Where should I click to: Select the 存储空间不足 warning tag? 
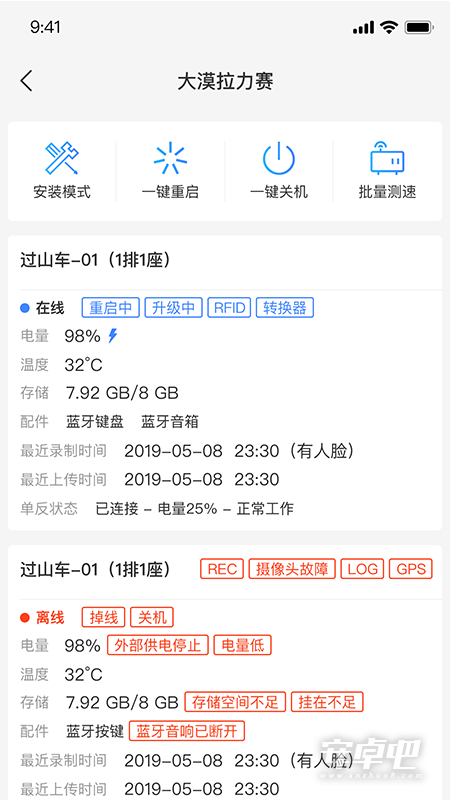[235, 702]
